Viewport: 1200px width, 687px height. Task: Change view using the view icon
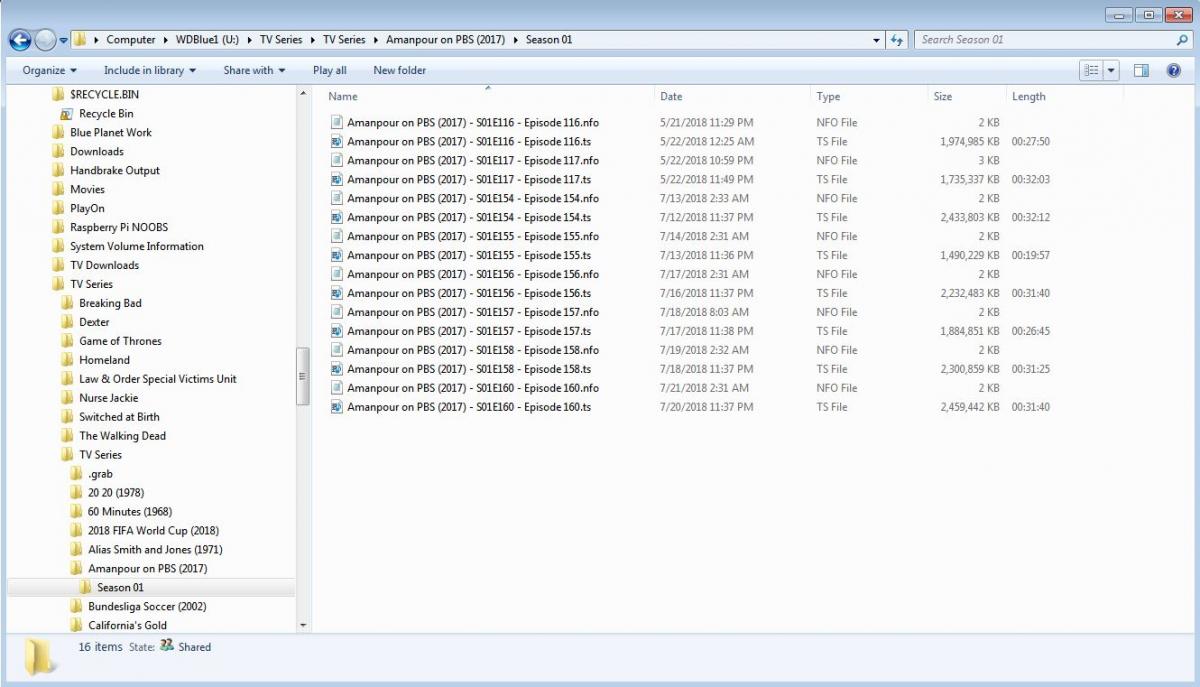1091,70
